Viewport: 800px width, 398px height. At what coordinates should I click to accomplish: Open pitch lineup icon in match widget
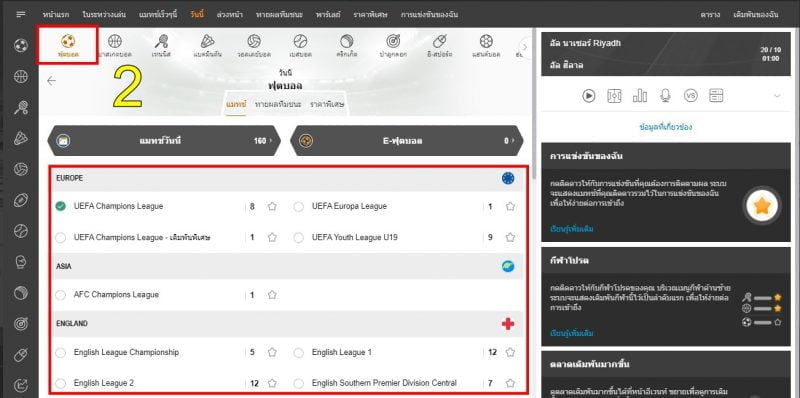pyautogui.click(x=614, y=95)
